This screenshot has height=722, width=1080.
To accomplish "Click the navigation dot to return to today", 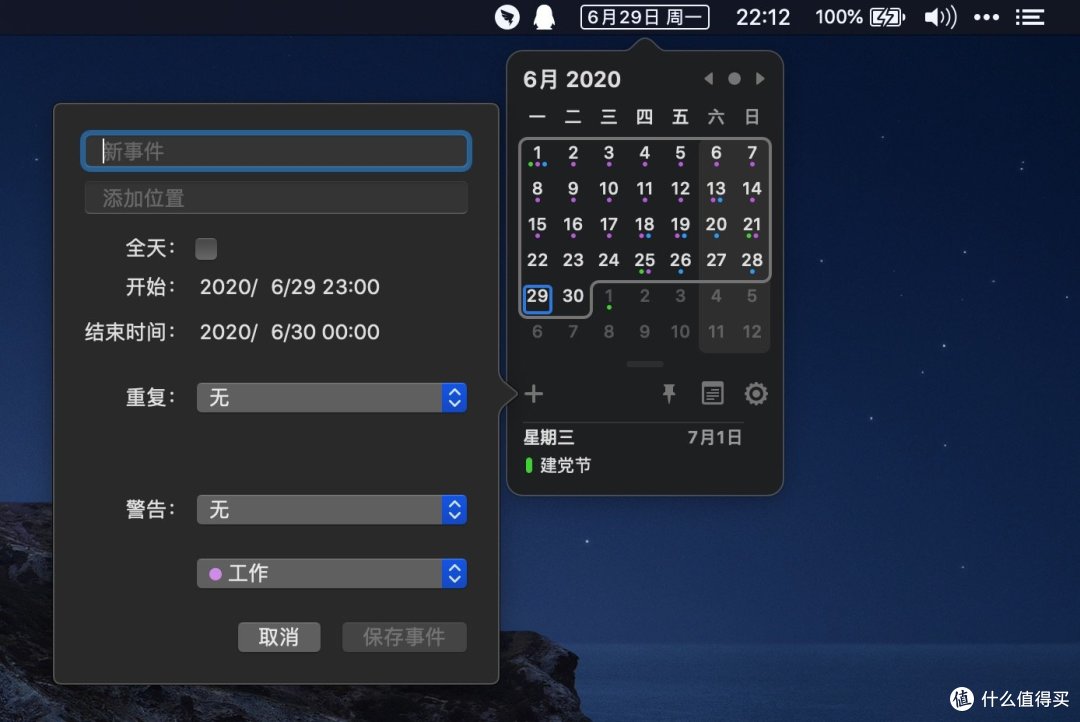I will 734,78.
